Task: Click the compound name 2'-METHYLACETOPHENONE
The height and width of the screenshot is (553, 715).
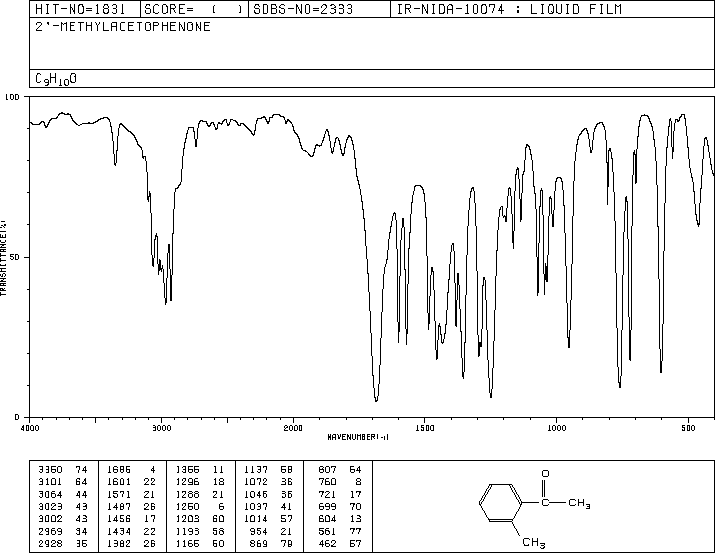Action: click(x=123, y=27)
